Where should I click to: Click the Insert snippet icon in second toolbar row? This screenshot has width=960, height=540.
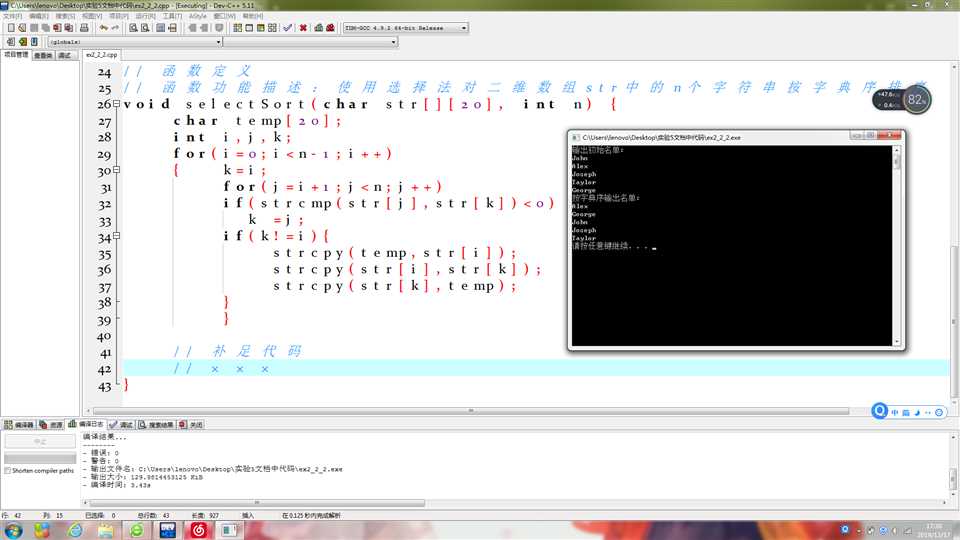(x=10, y=42)
